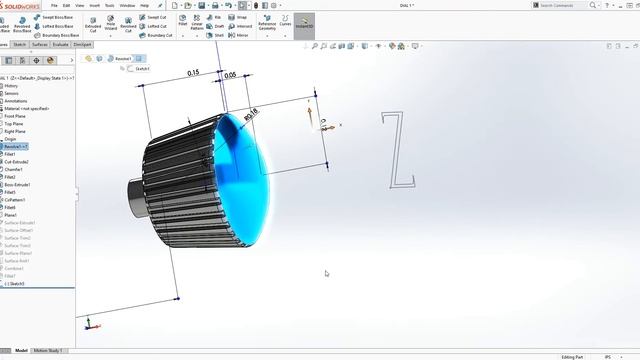The height and width of the screenshot is (360, 640).
Task: Open the DisplayManager panel tab
Action: click(50, 60)
